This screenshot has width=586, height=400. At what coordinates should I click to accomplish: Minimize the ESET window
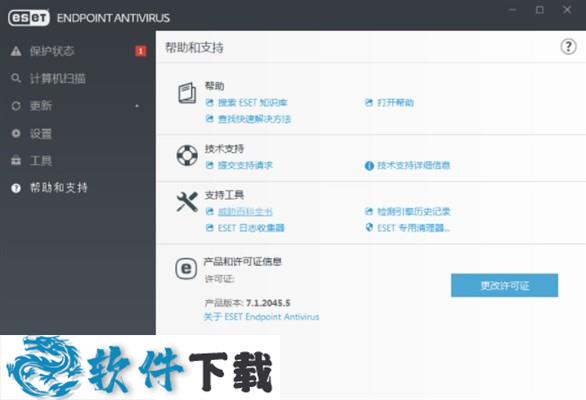point(513,10)
